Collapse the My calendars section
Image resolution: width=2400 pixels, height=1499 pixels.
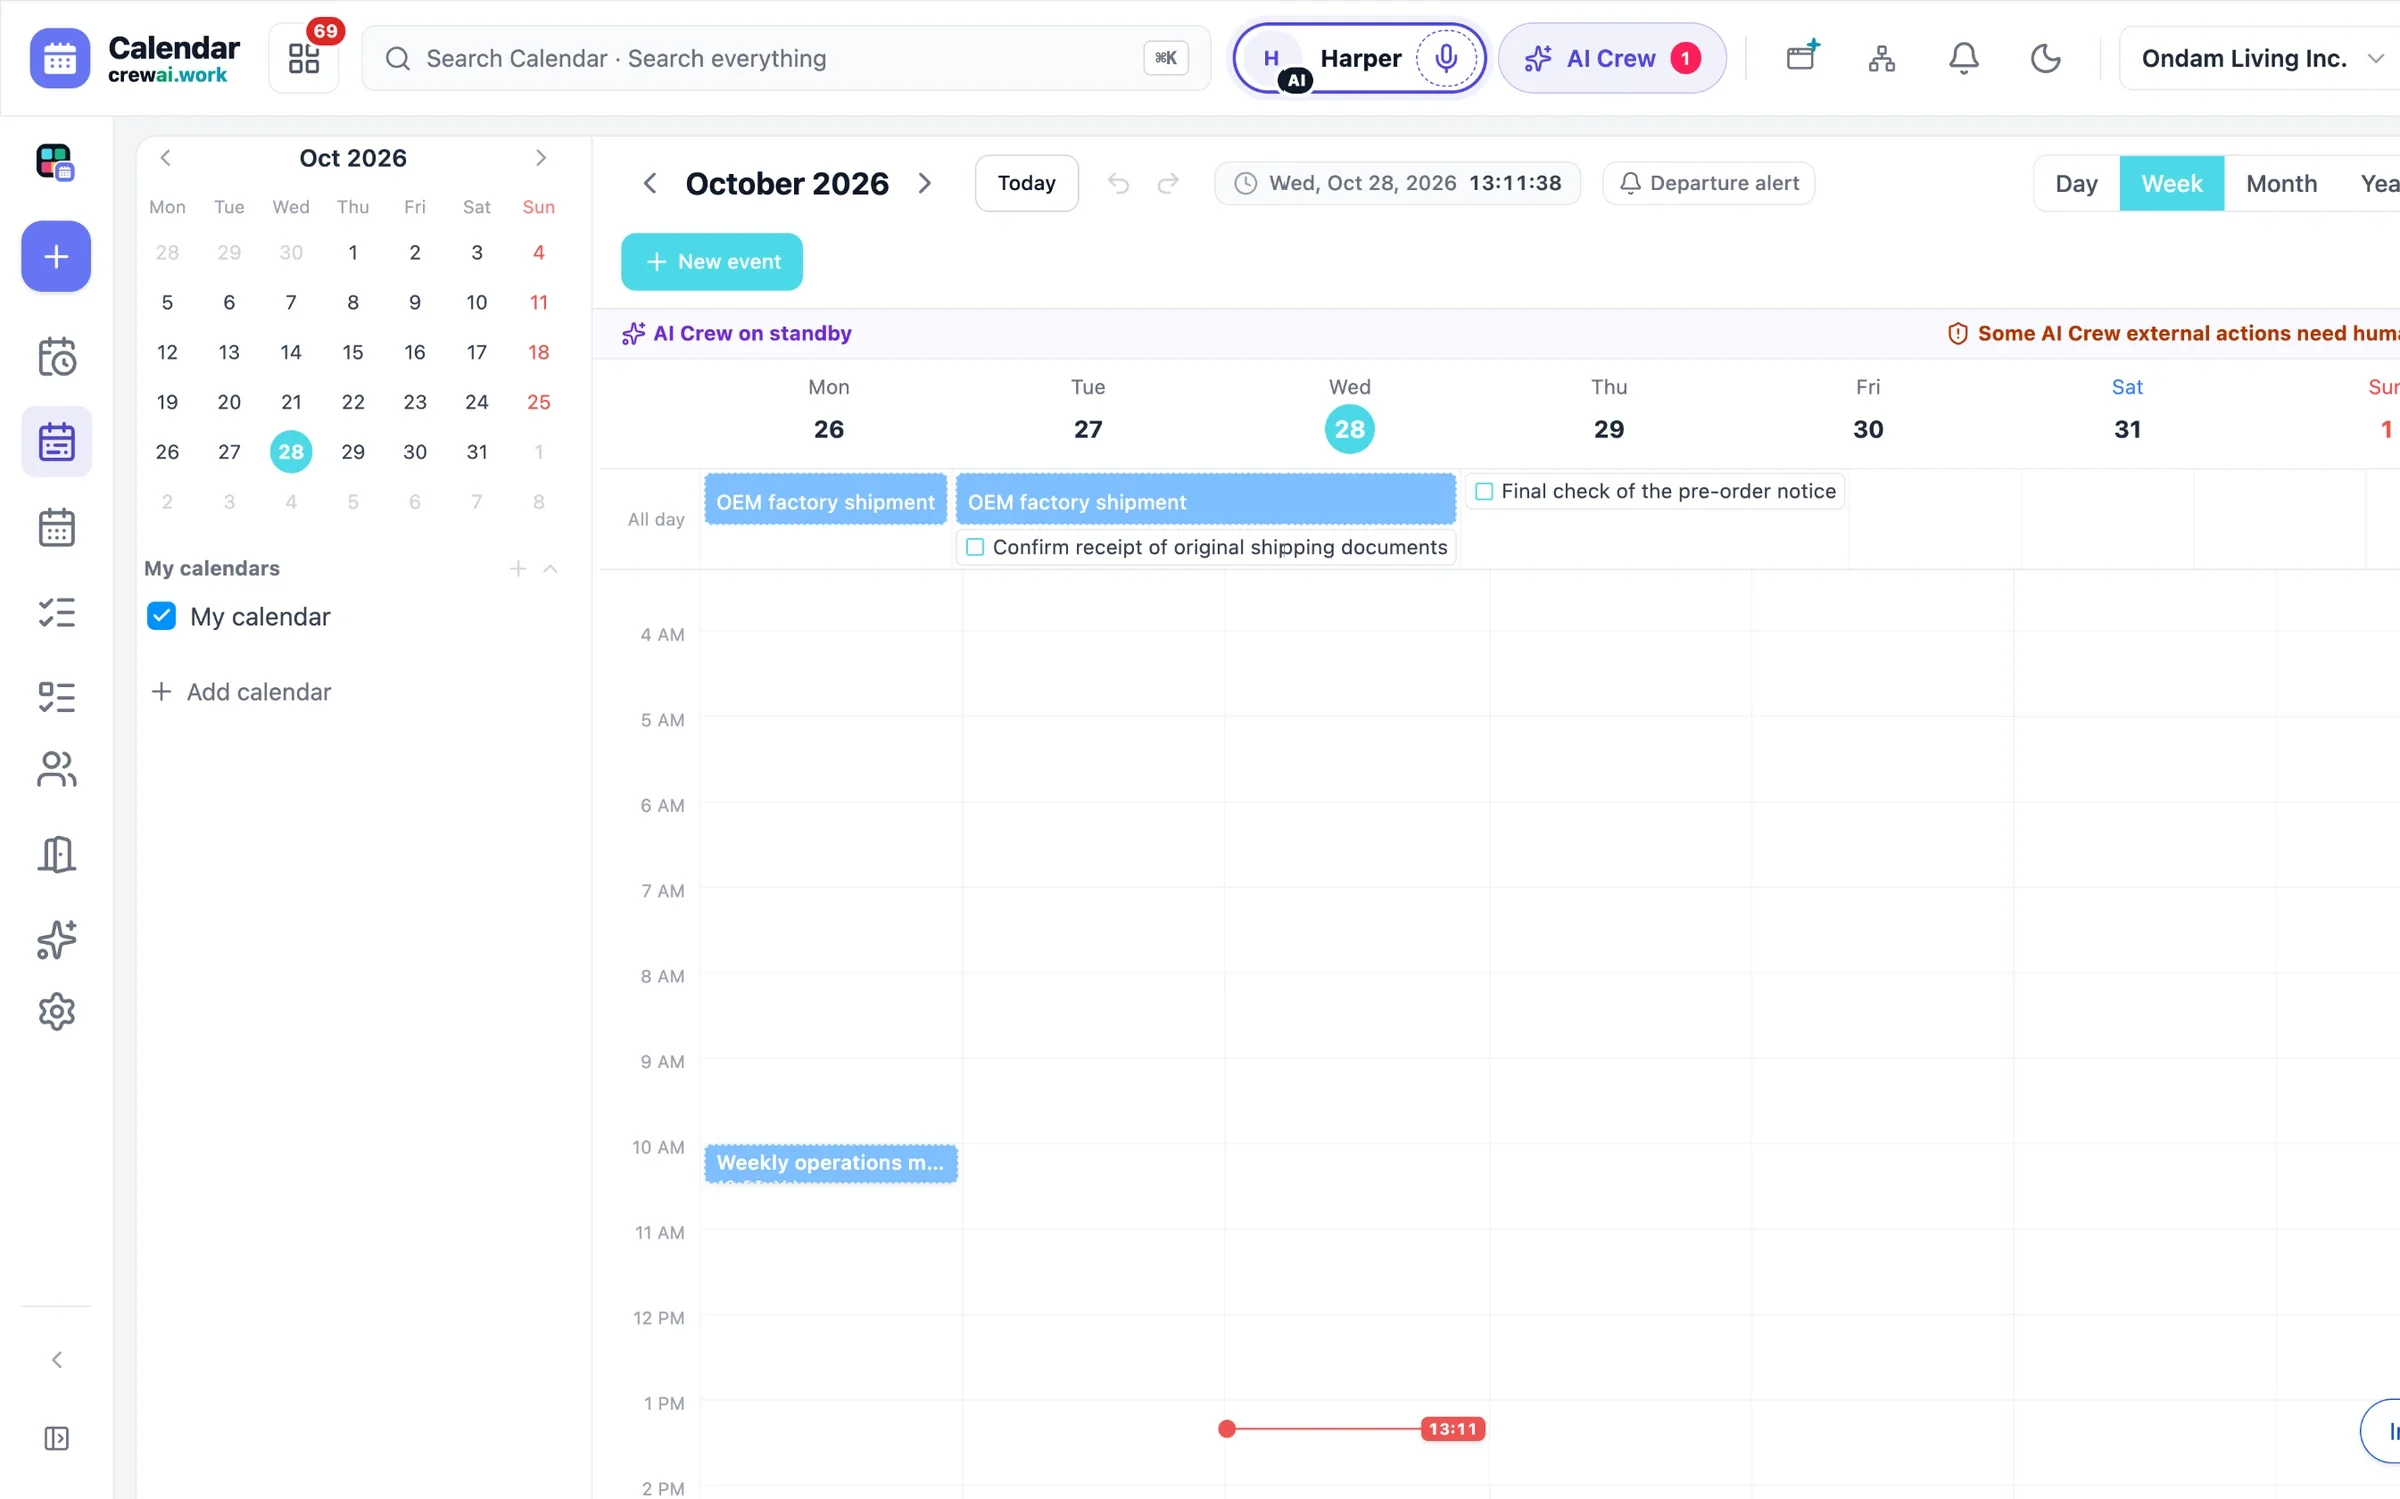[550, 568]
